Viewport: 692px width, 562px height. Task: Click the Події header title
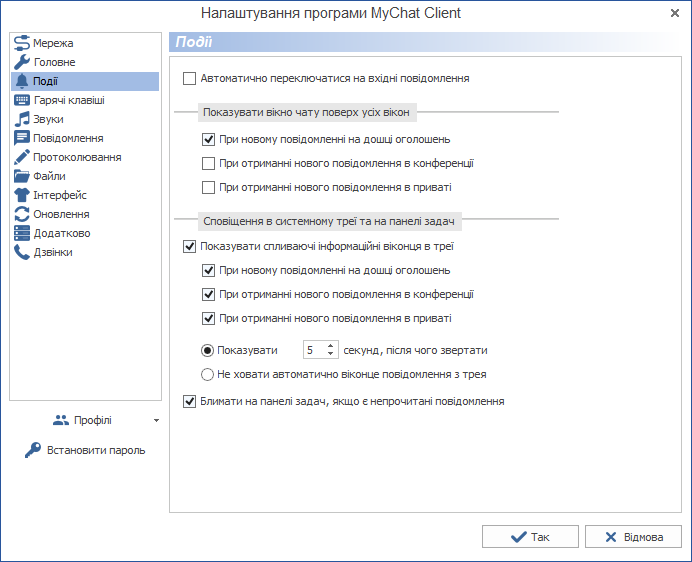click(194, 42)
